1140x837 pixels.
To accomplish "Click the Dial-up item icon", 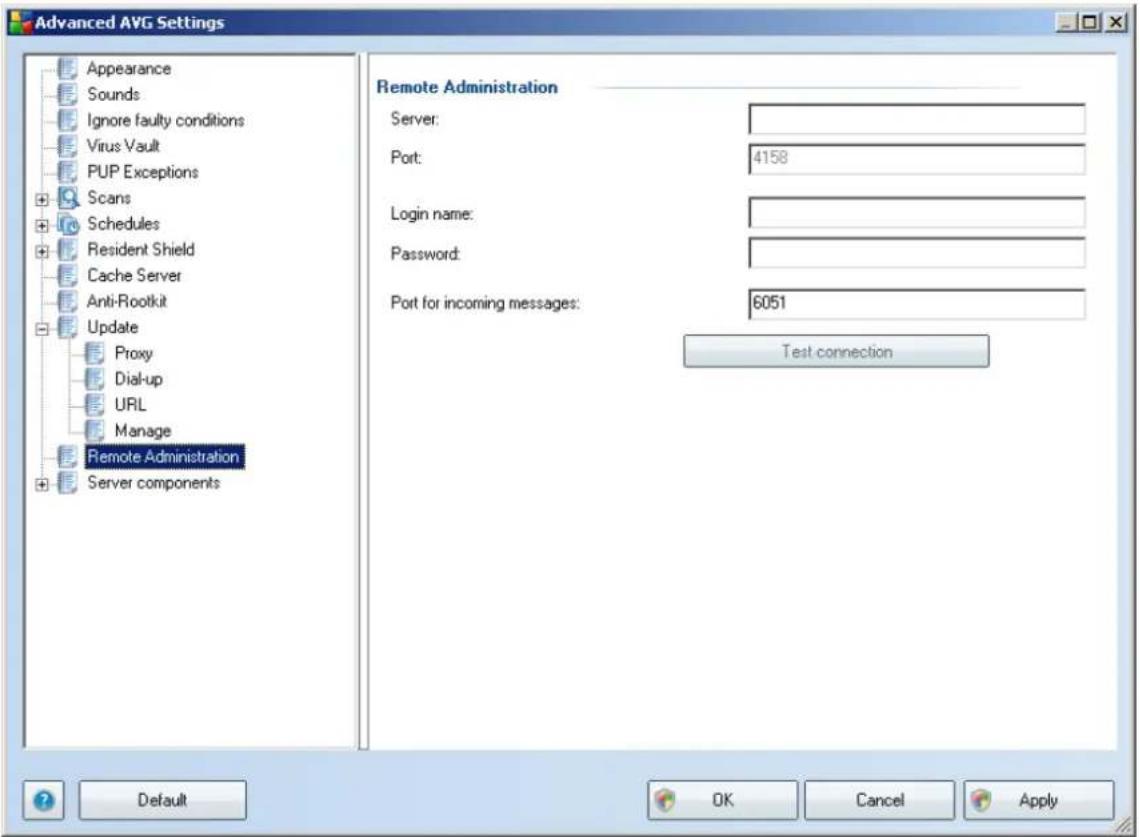I will [x=95, y=379].
